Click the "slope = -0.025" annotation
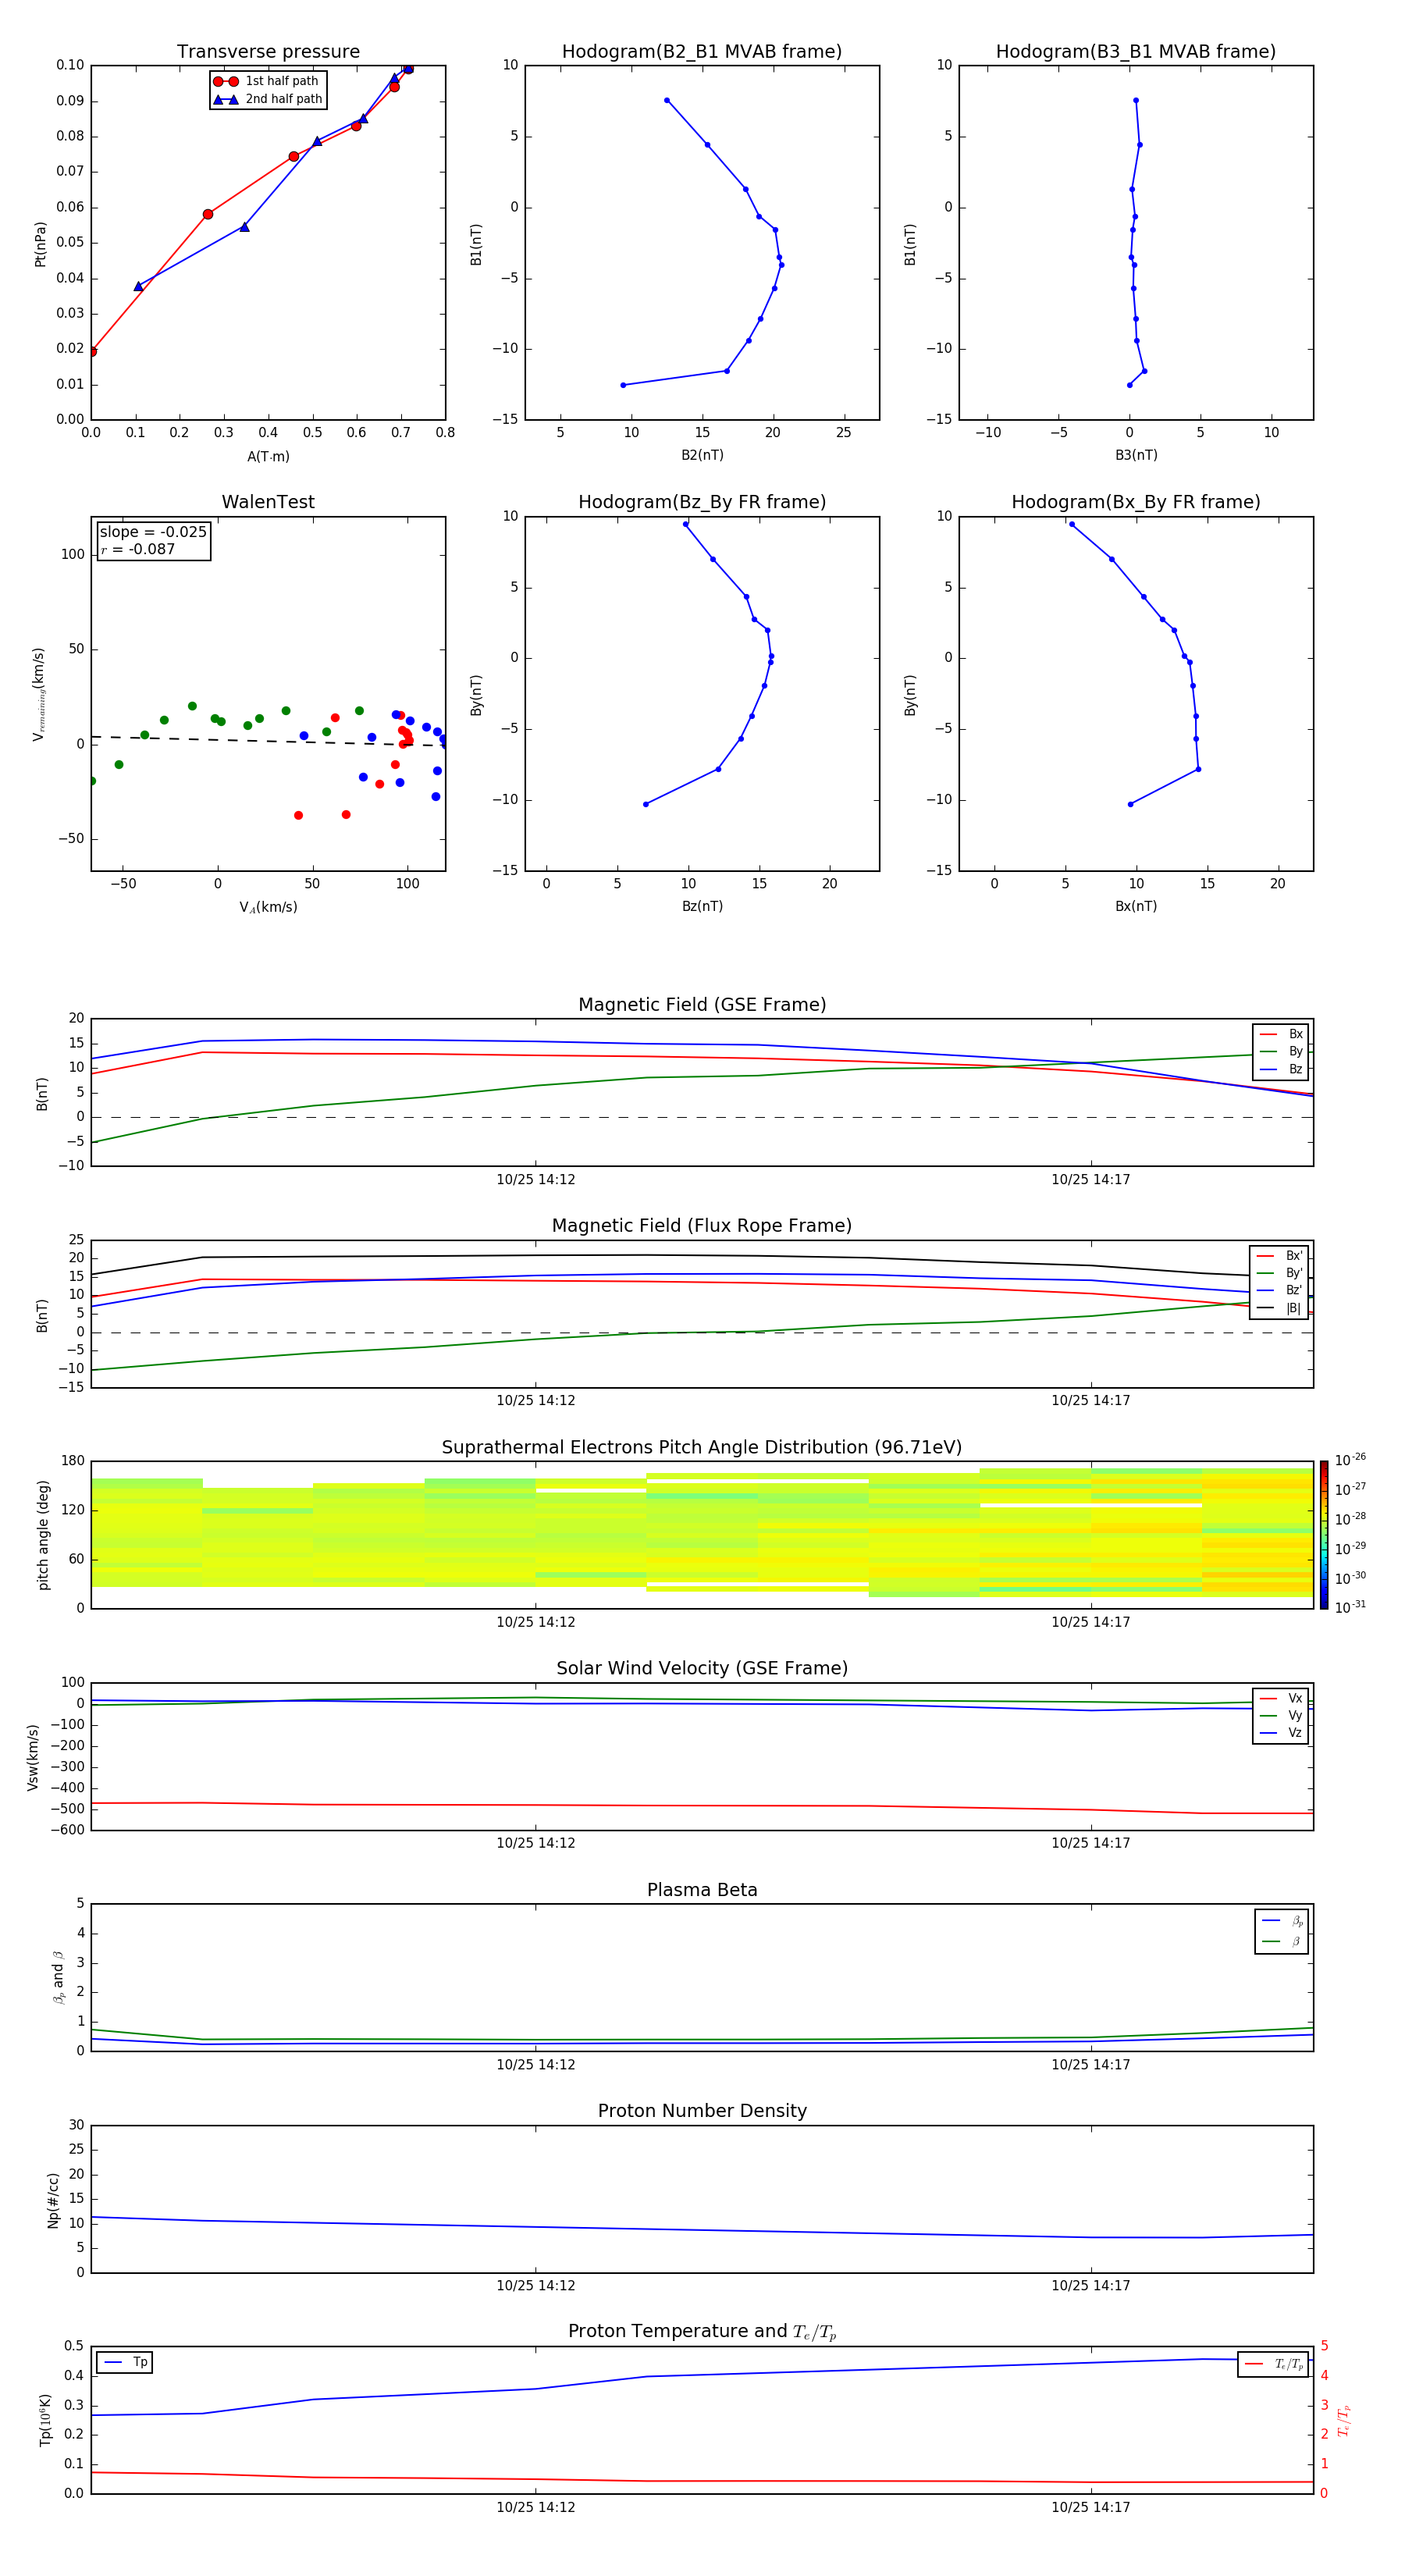Viewport: 1405px width, 2576px height. [153, 532]
